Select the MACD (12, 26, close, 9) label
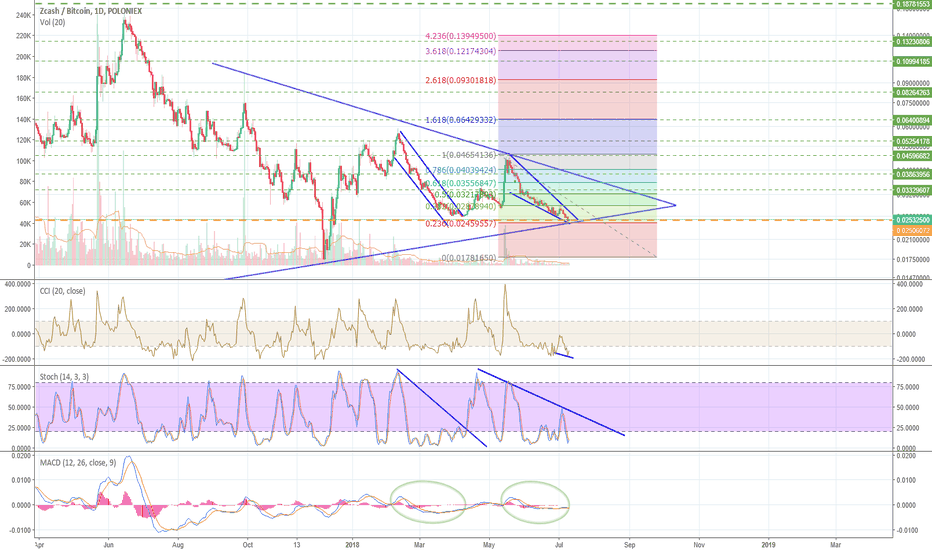Image resolution: width=932 pixels, height=550 pixels. pos(78,462)
